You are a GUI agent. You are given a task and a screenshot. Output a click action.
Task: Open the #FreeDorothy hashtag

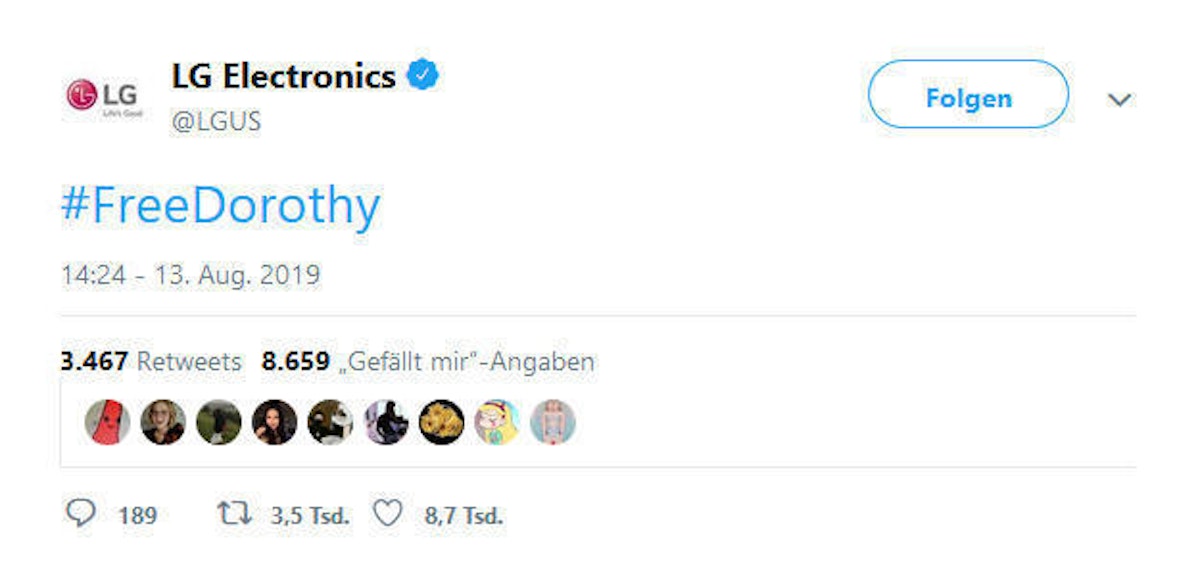click(x=220, y=205)
